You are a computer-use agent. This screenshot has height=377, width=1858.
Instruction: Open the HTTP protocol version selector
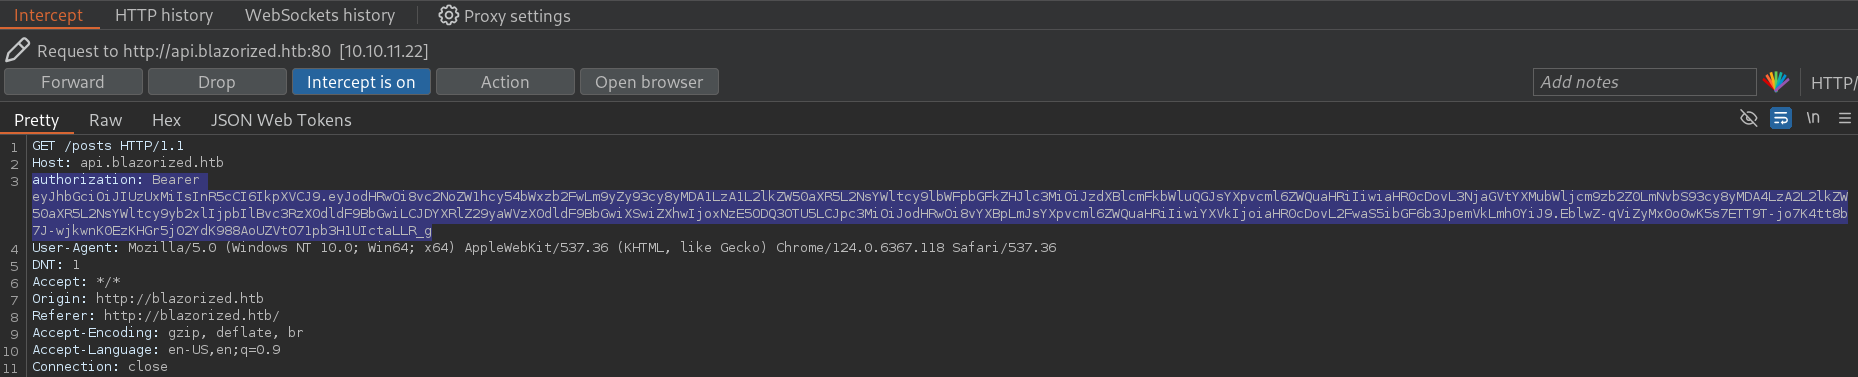[x=1834, y=83]
